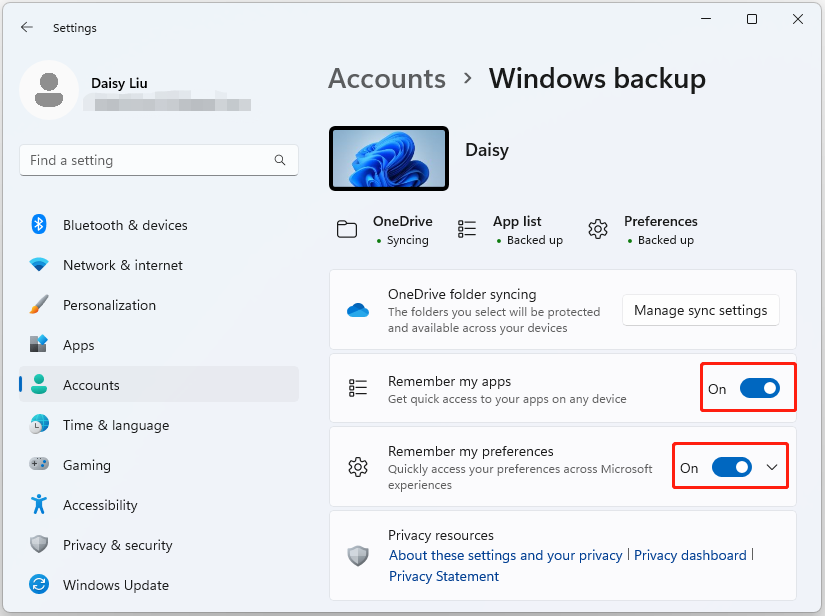Click Accounts in the breadcrumb
Image resolution: width=825 pixels, height=616 pixels.
pyautogui.click(x=387, y=79)
